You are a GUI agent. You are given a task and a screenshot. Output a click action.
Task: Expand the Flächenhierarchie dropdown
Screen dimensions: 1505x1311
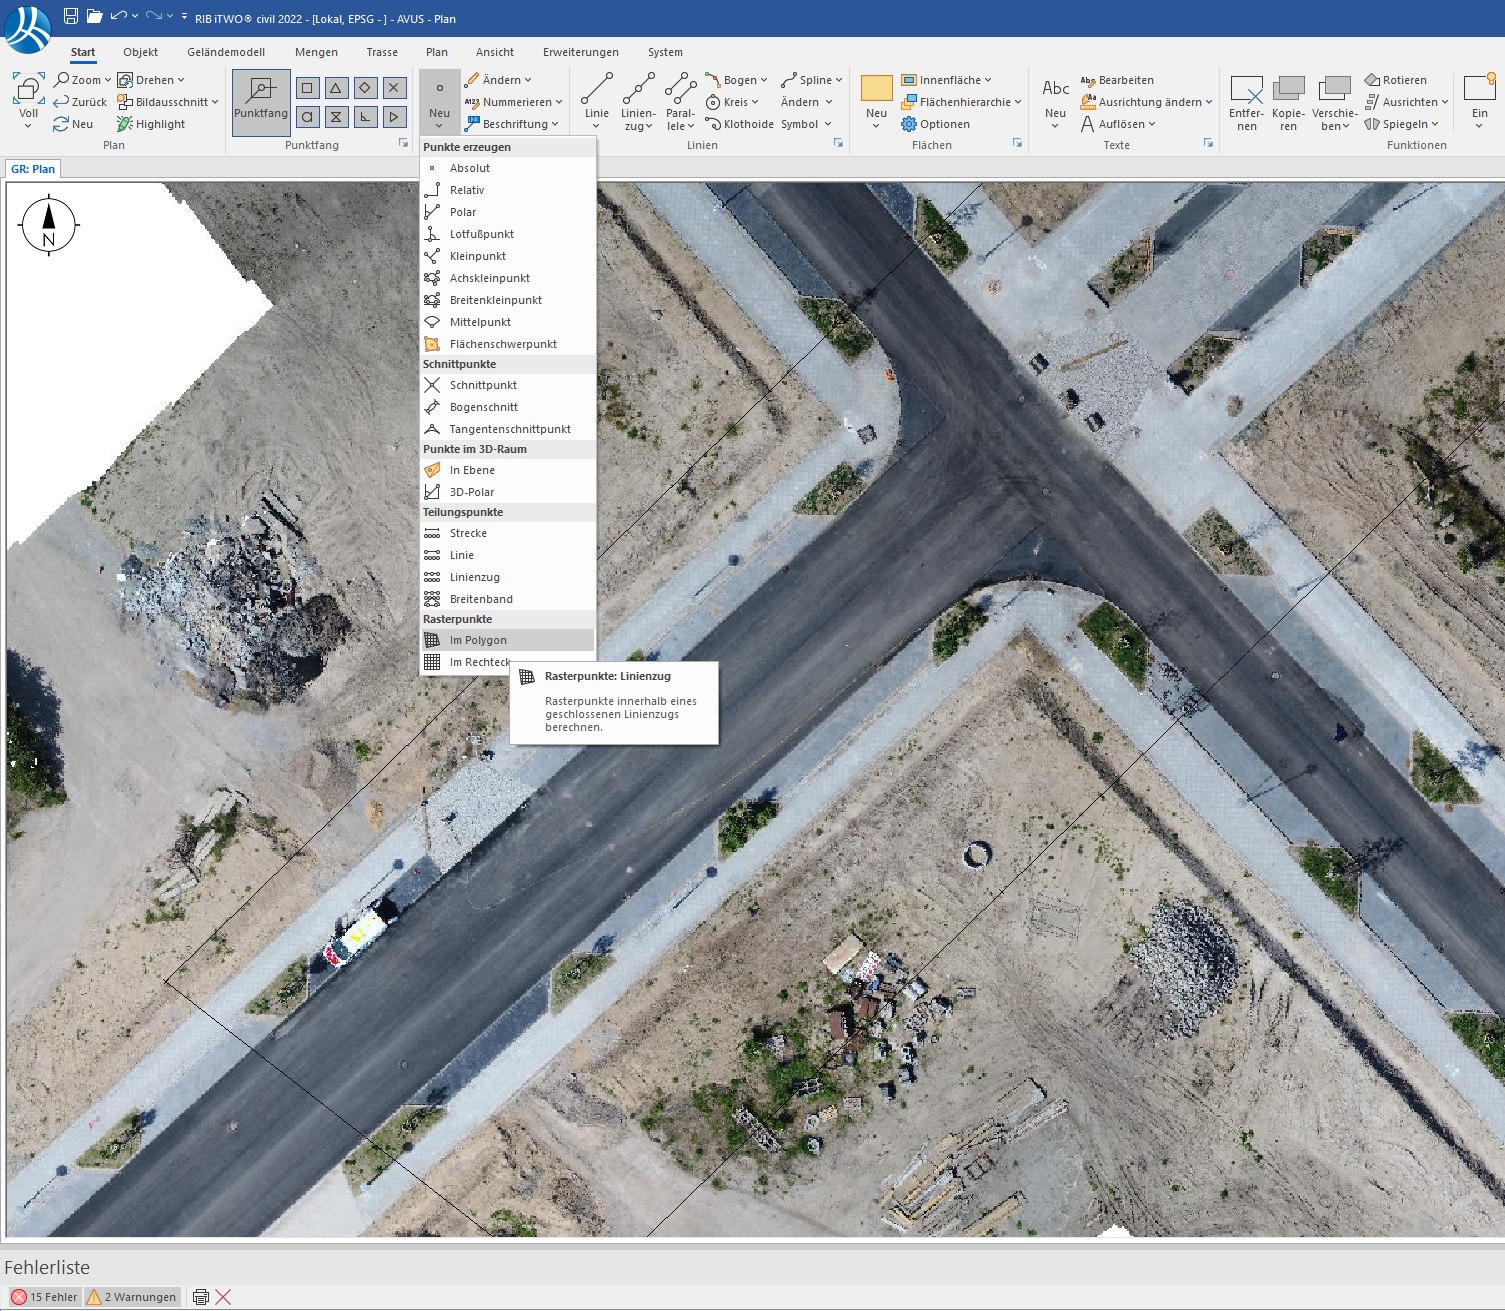coord(1018,102)
